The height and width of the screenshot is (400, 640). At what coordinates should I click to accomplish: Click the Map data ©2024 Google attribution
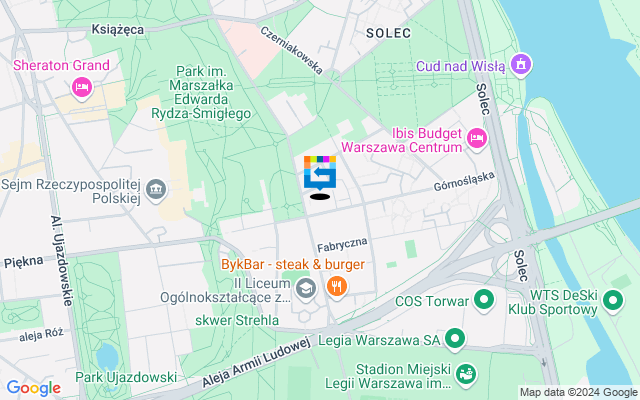[x=578, y=393]
